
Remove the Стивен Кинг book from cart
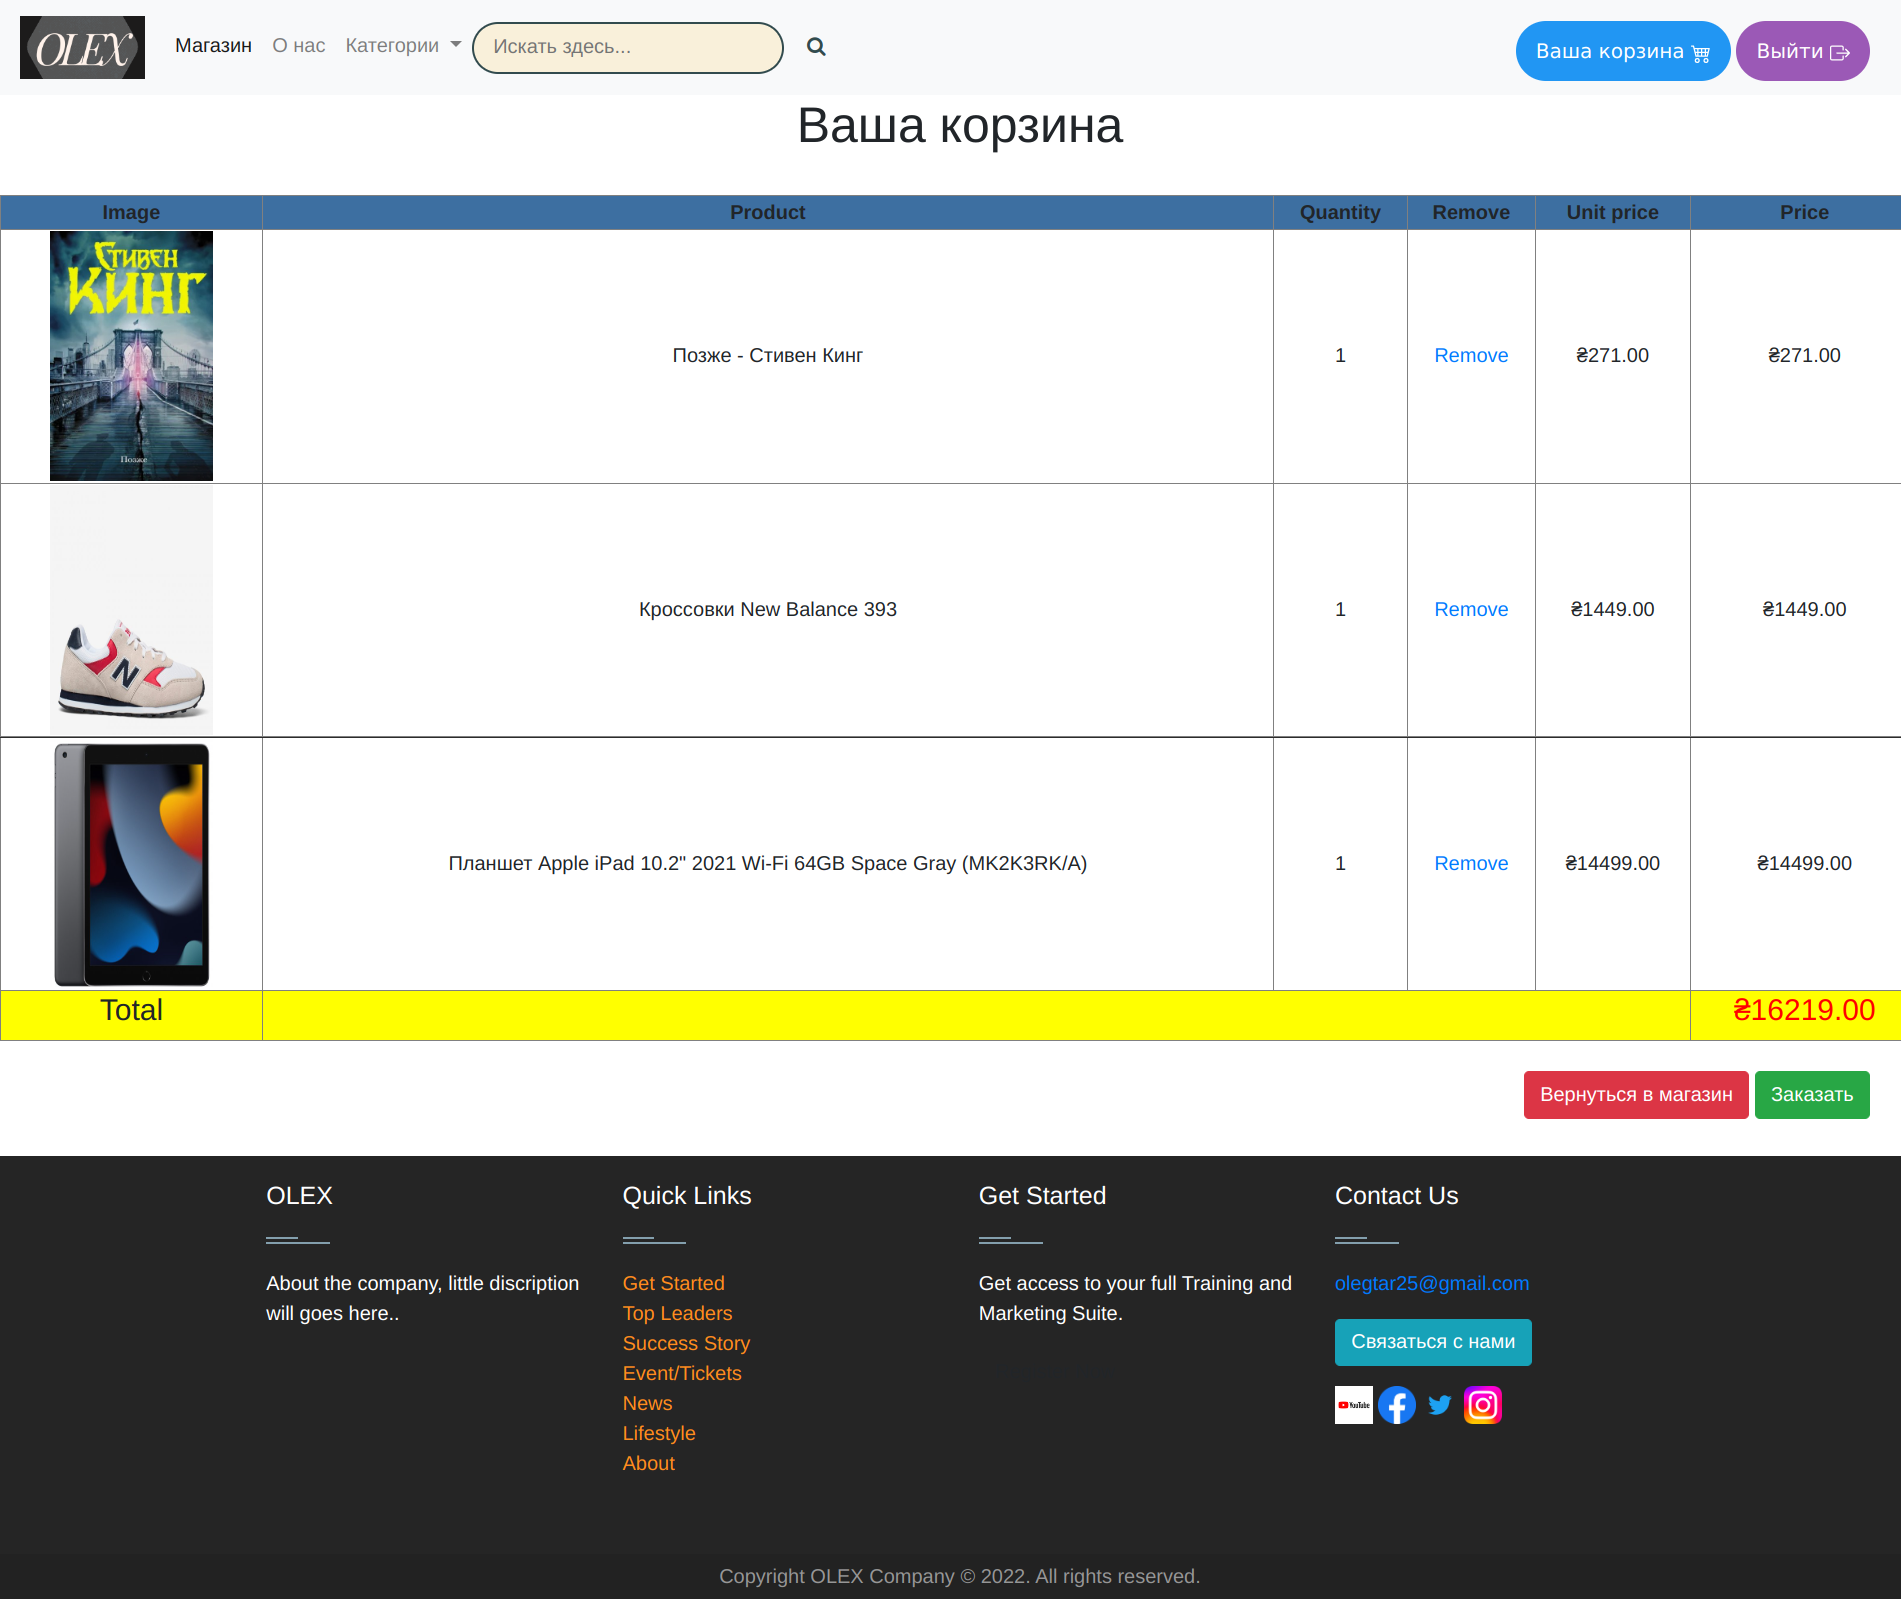[x=1470, y=355]
